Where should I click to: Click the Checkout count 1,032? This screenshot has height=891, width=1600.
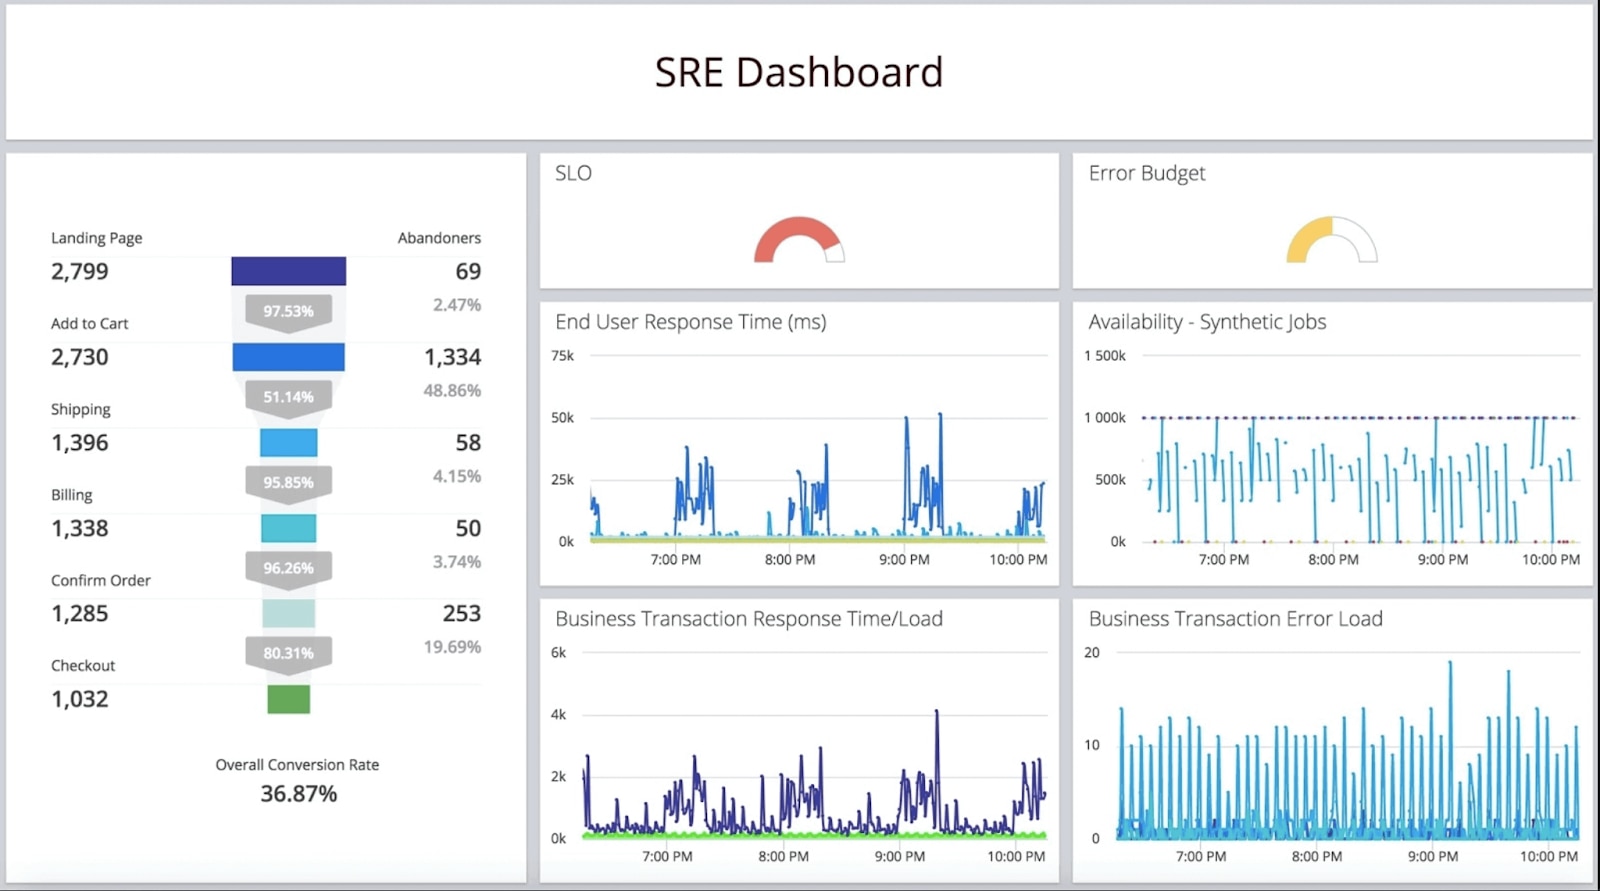pos(80,699)
